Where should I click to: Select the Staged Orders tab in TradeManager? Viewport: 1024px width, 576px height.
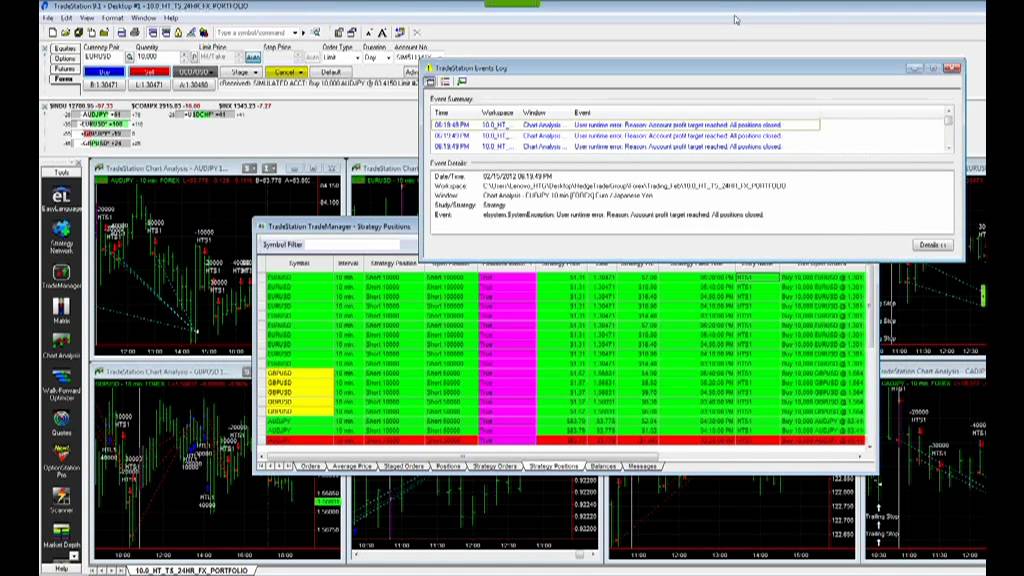coord(404,466)
